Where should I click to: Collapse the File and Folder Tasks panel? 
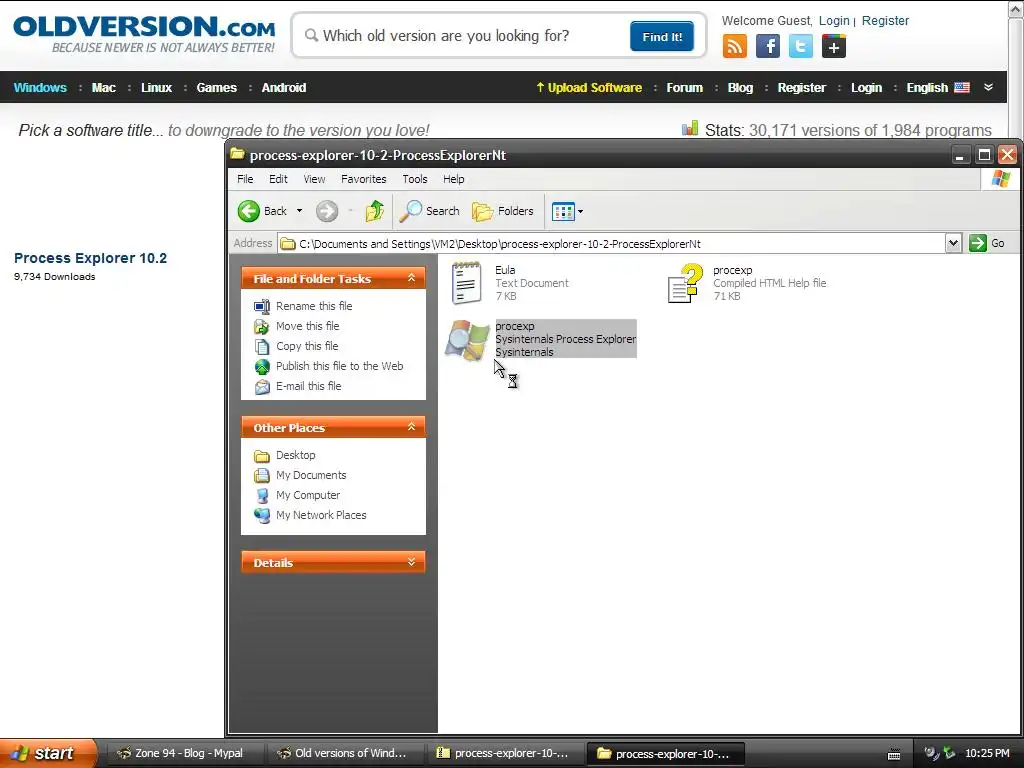pyautogui.click(x=411, y=278)
